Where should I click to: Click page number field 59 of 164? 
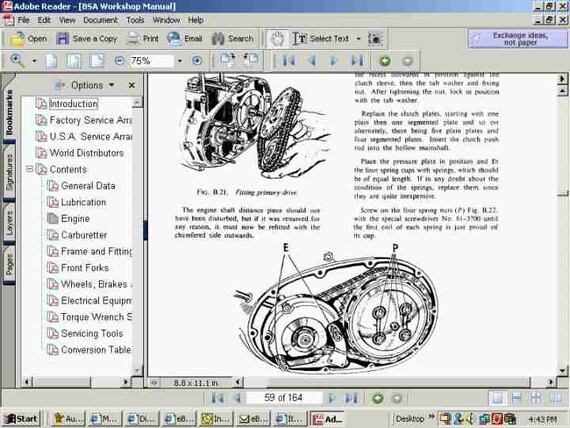pos(284,398)
